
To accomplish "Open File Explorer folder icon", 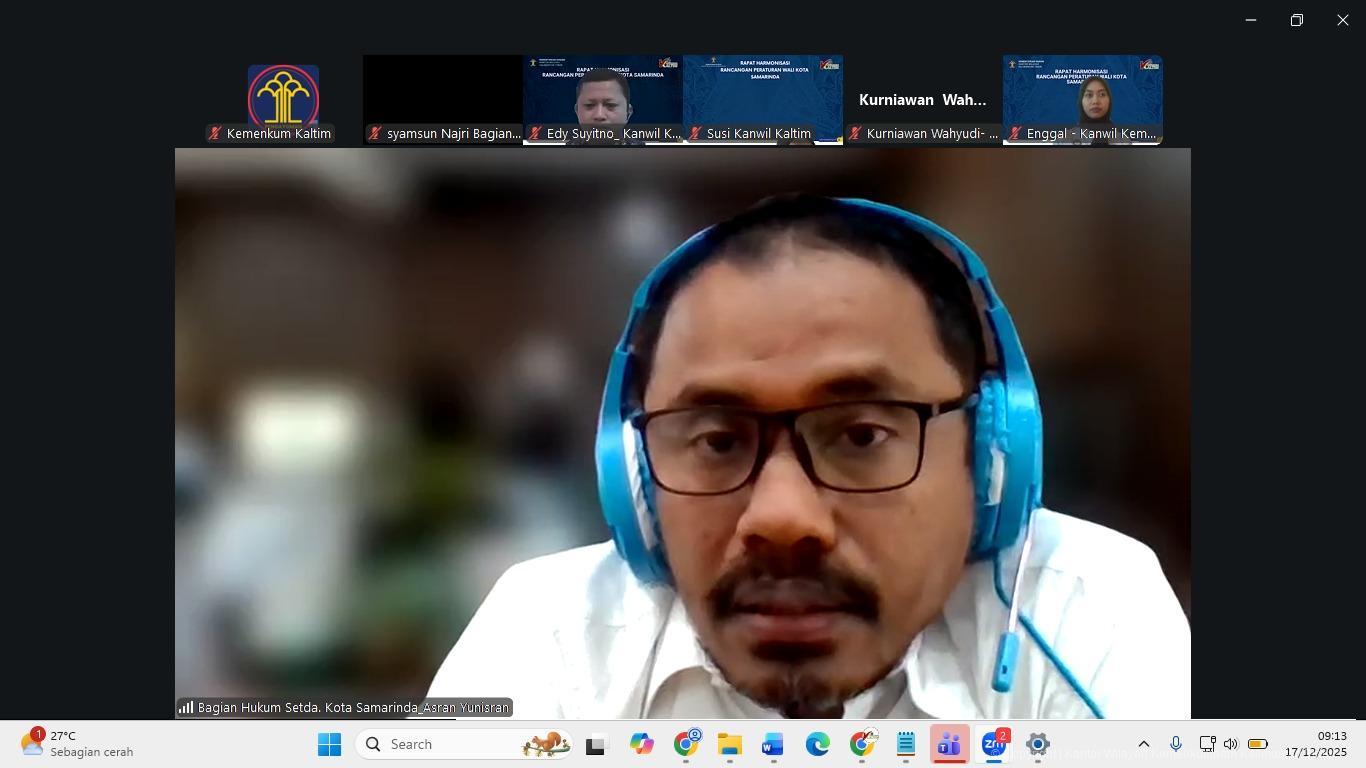I will (x=729, y=744).
